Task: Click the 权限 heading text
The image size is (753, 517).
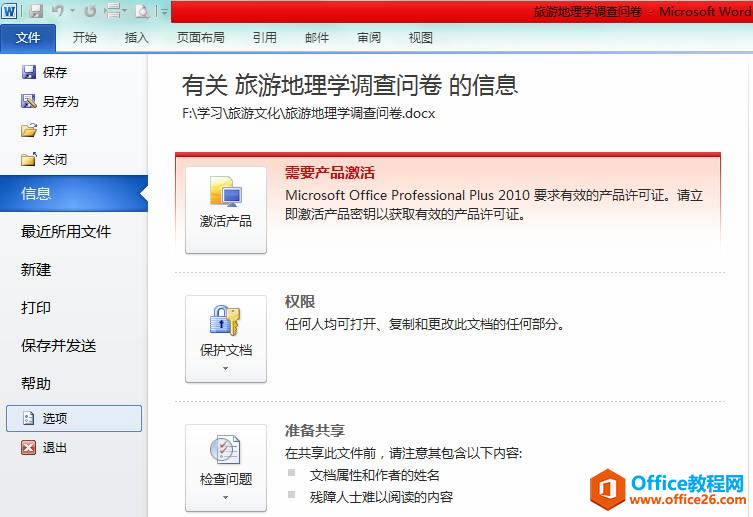Action: (300, 301)
